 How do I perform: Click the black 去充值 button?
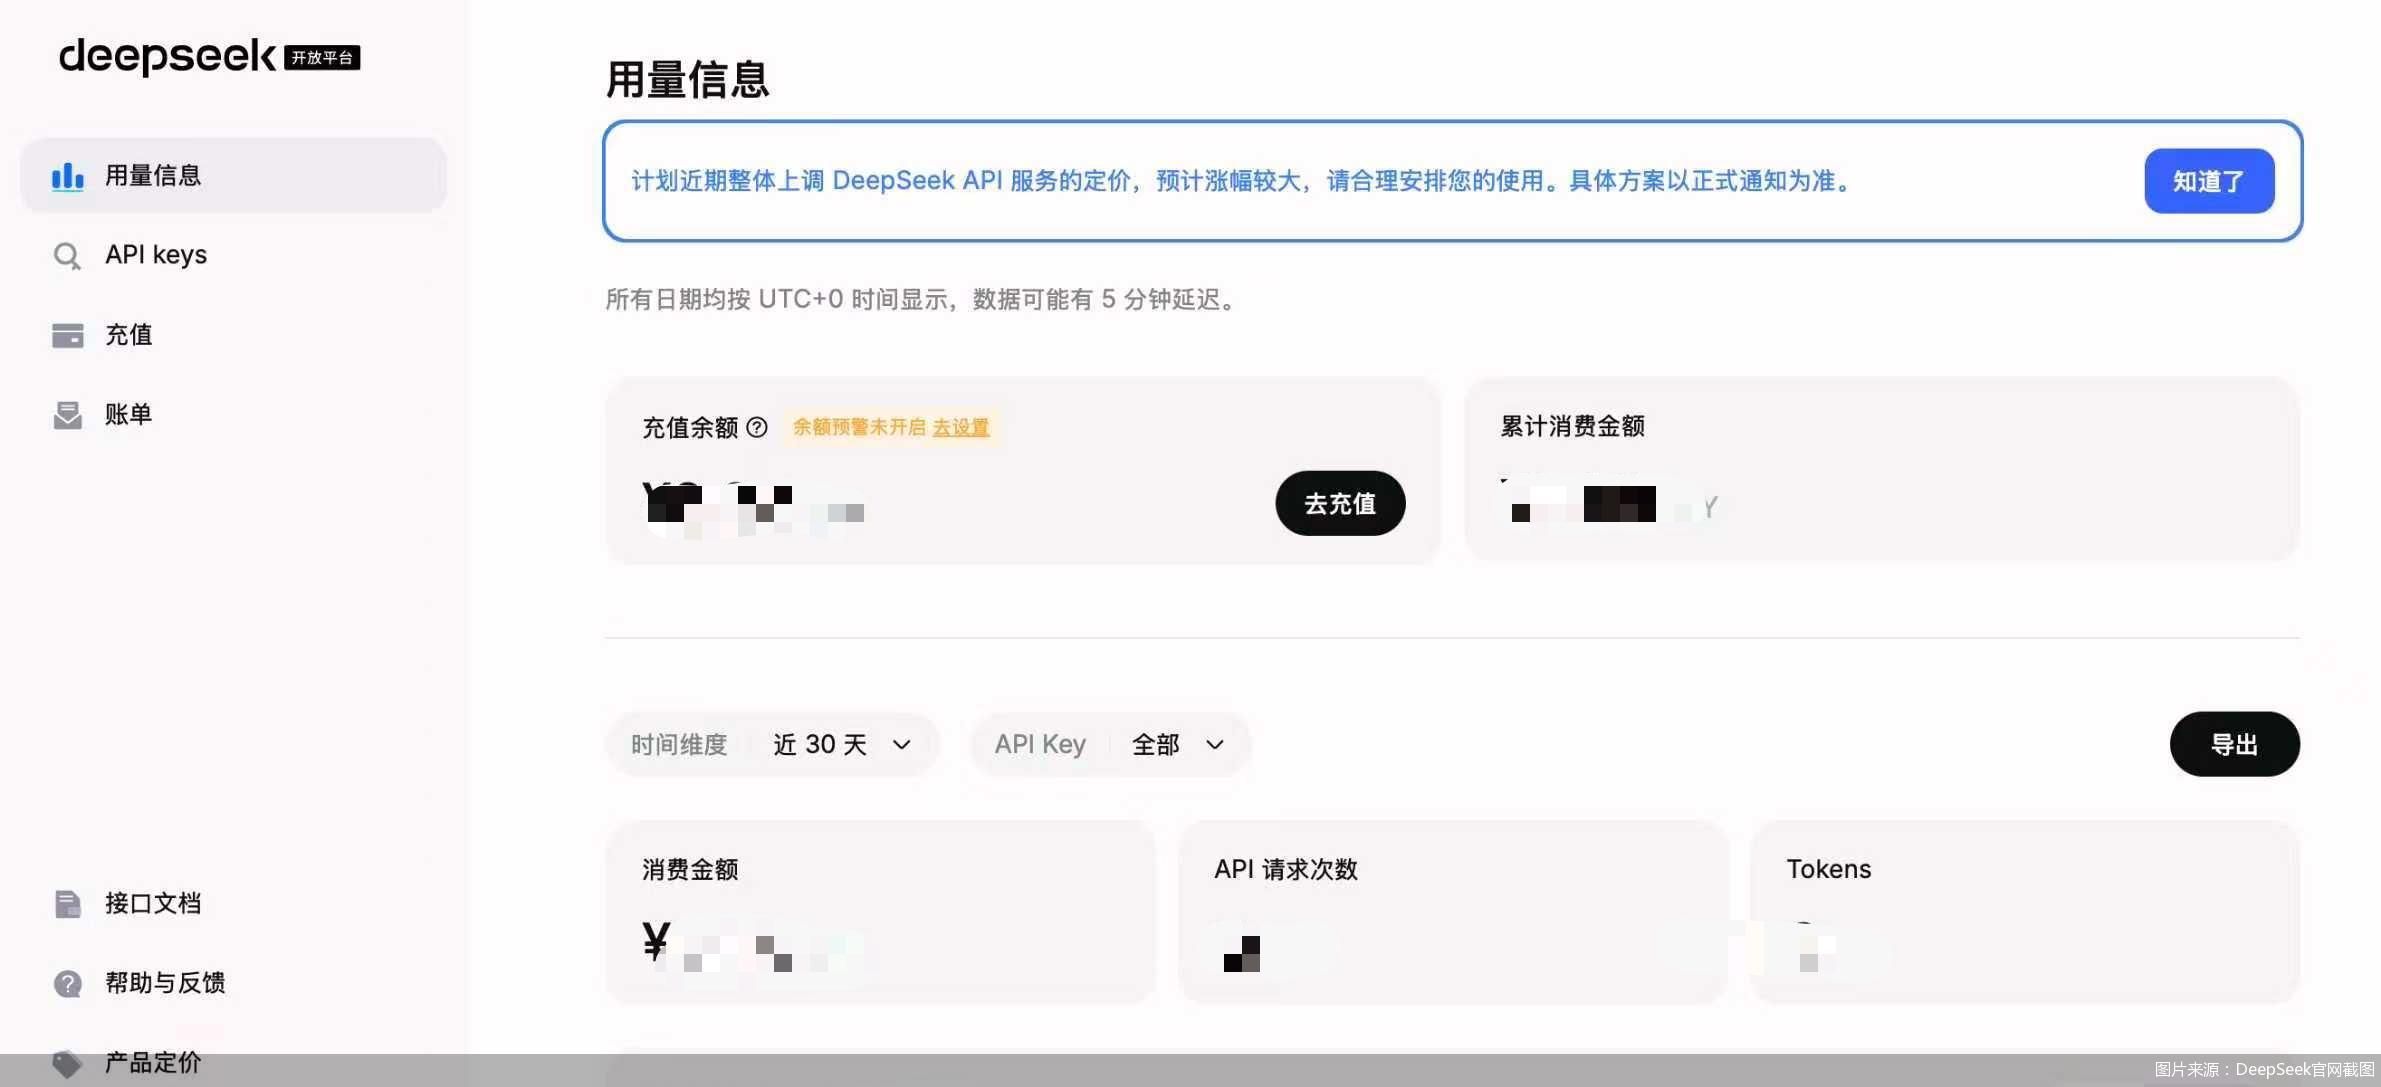1340,503
